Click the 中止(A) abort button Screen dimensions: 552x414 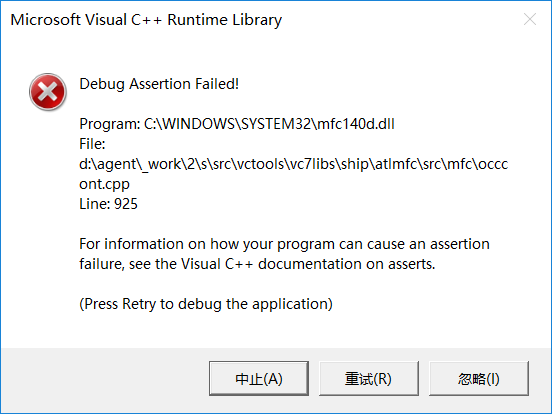click(259, 378)
